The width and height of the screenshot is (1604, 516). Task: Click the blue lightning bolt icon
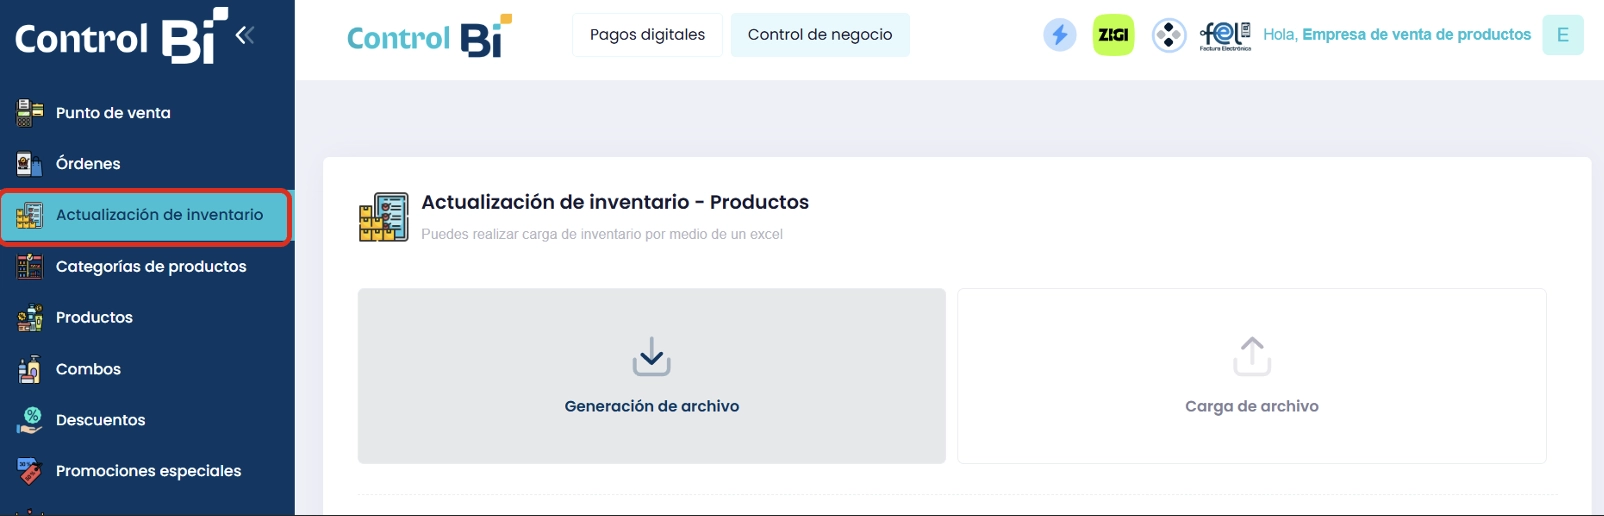pos(1059,35)
